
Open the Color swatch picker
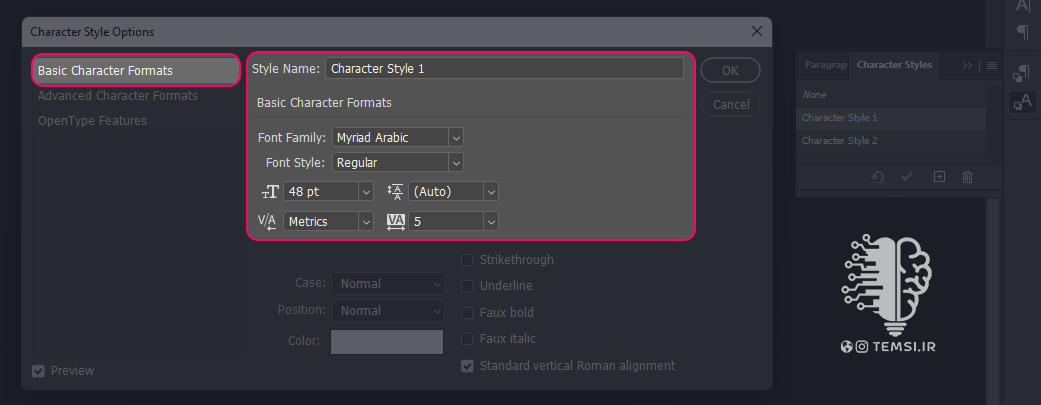(387, 341)
